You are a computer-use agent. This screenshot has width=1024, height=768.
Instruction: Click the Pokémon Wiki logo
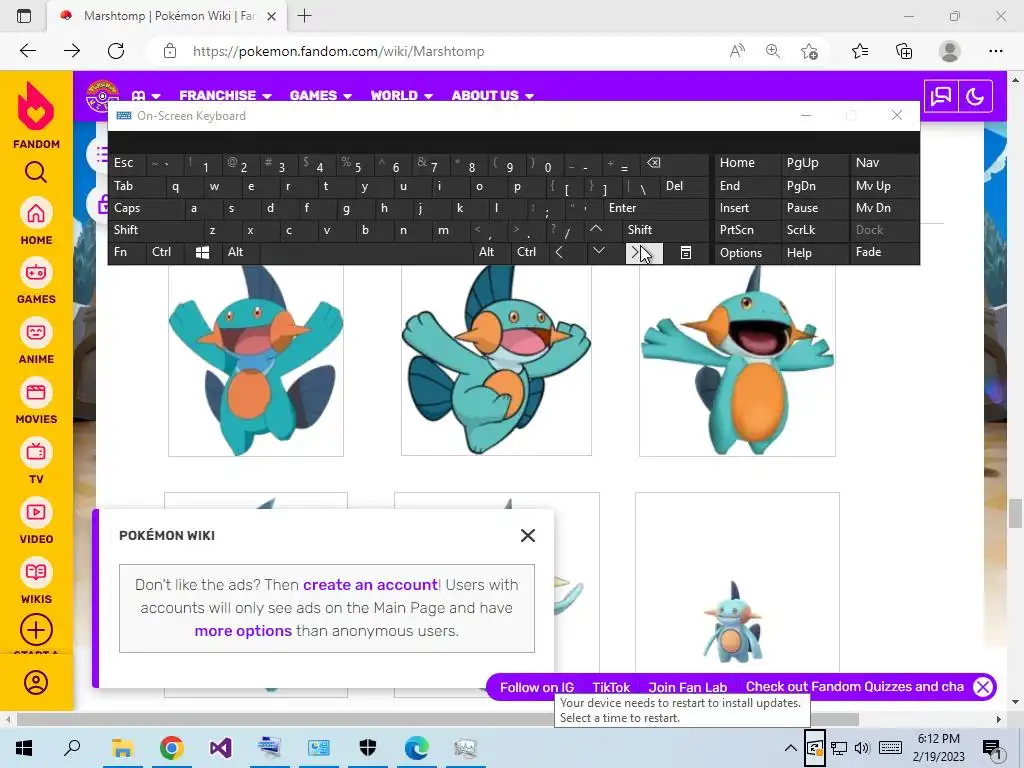103,97
